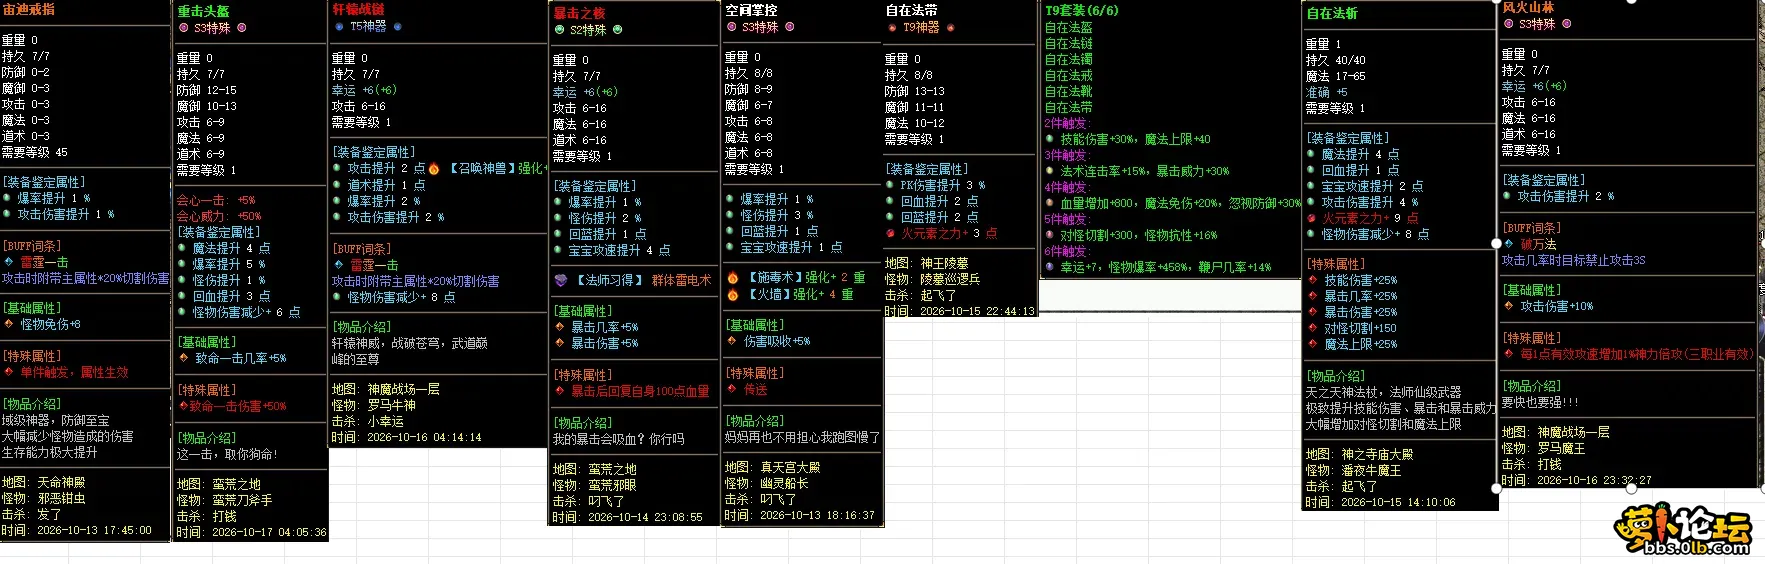Screen dimensions: 1765x564
Task: Click the 怪物: 潘夜牛魔王 line
Action: pyautogui.click(x=1354, y=470)
